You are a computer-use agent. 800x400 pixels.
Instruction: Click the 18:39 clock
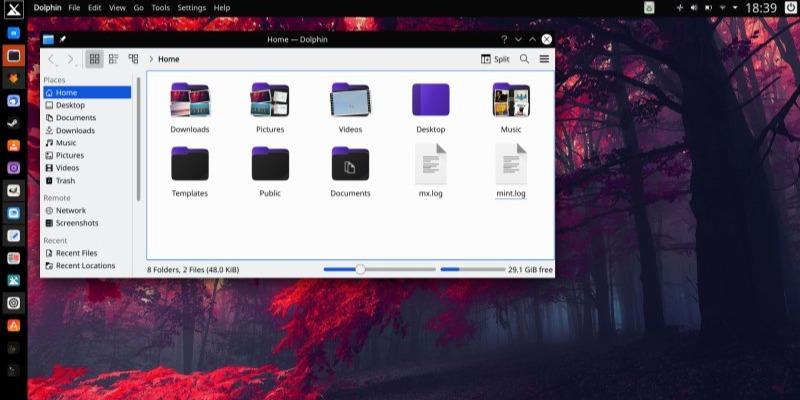click(x=761, y=8)
